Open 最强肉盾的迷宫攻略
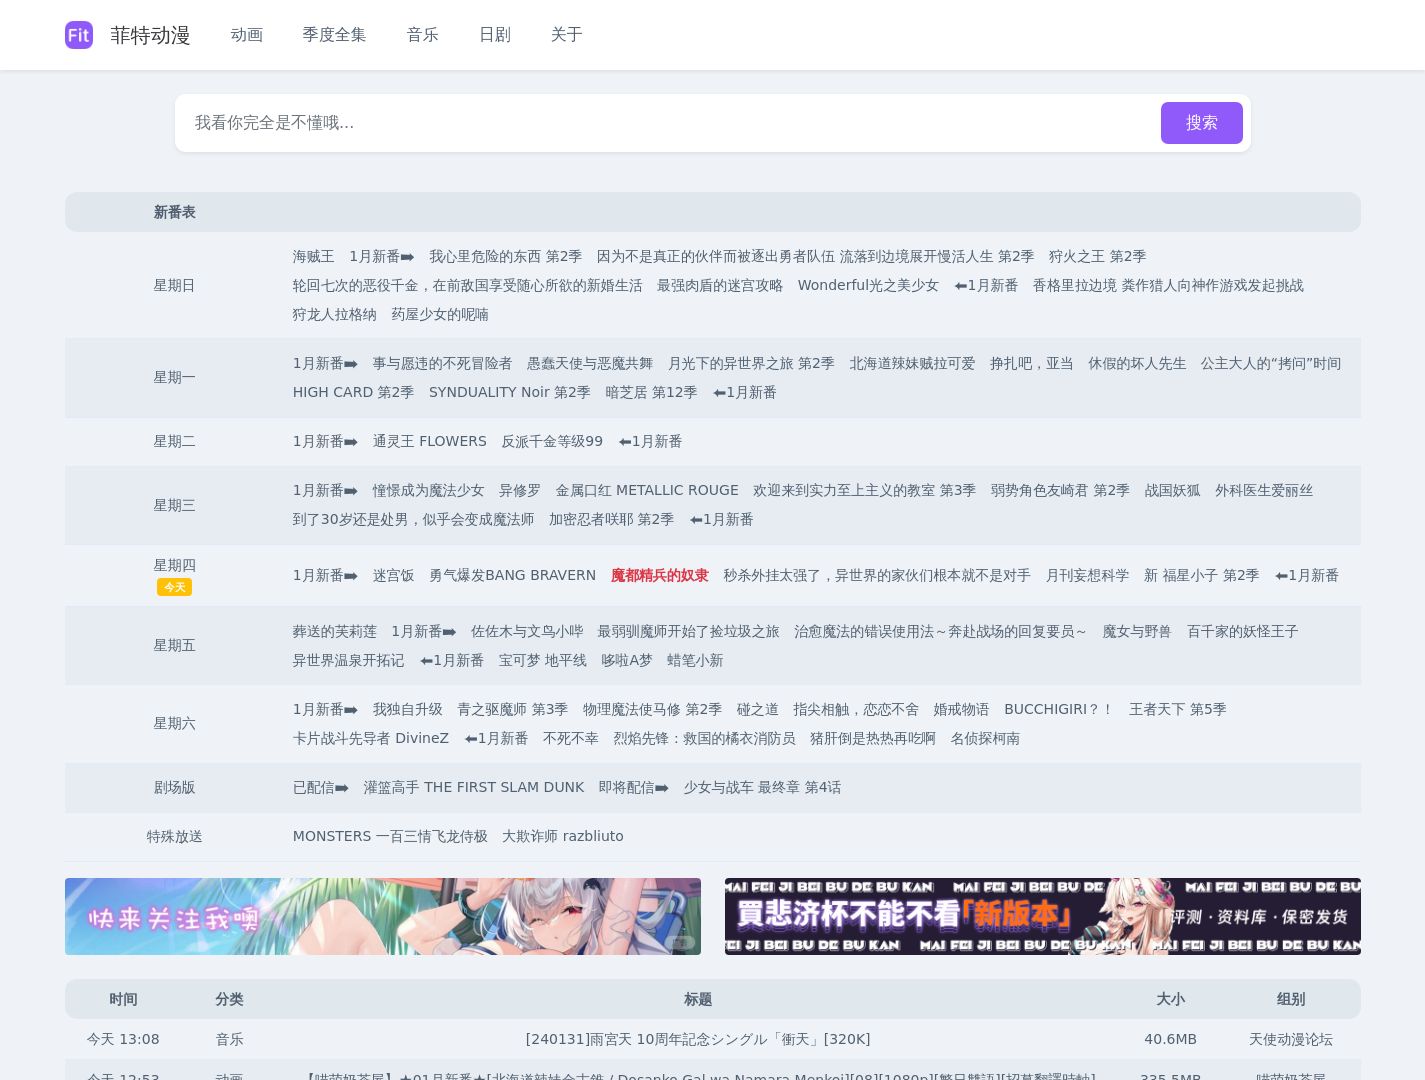Viewport: 1425px width, 1080px height. click(x=720, y=286)
